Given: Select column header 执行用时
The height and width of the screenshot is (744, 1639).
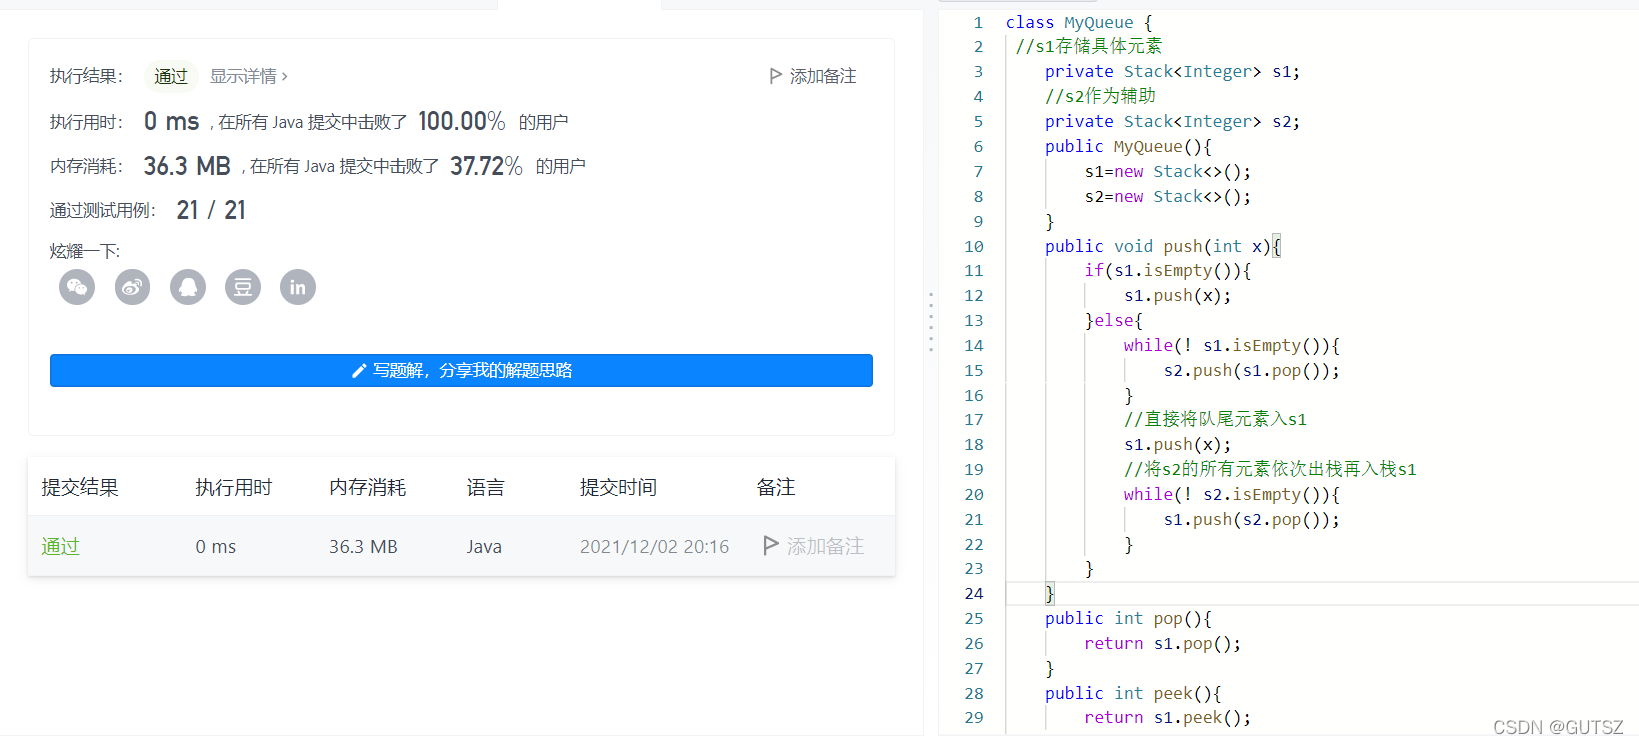Looking at the screenshot, I should pos(234,487).
